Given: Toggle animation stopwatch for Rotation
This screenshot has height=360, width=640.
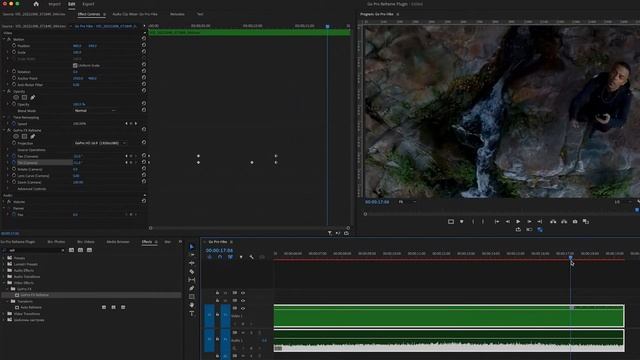Looking at the screenshot, I should coord(14,71).
